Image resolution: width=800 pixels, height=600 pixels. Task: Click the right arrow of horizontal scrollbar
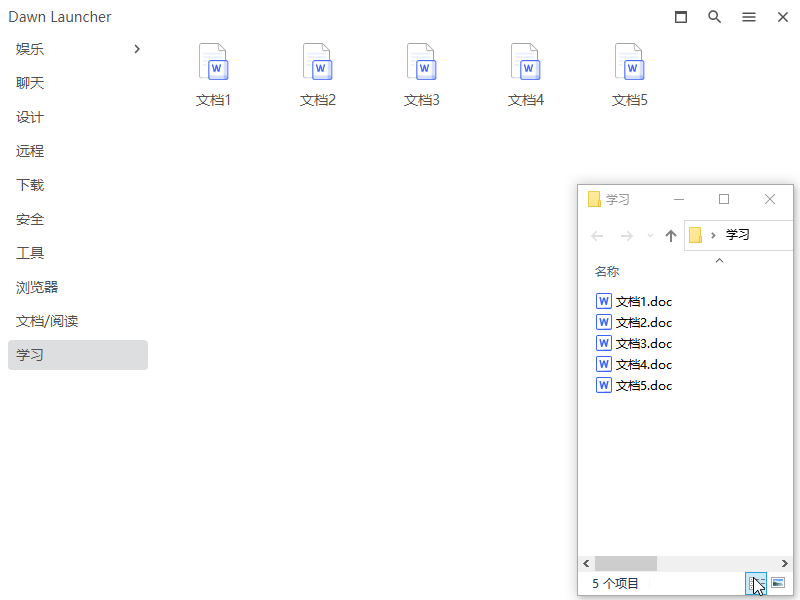click(x=786, y=564)
